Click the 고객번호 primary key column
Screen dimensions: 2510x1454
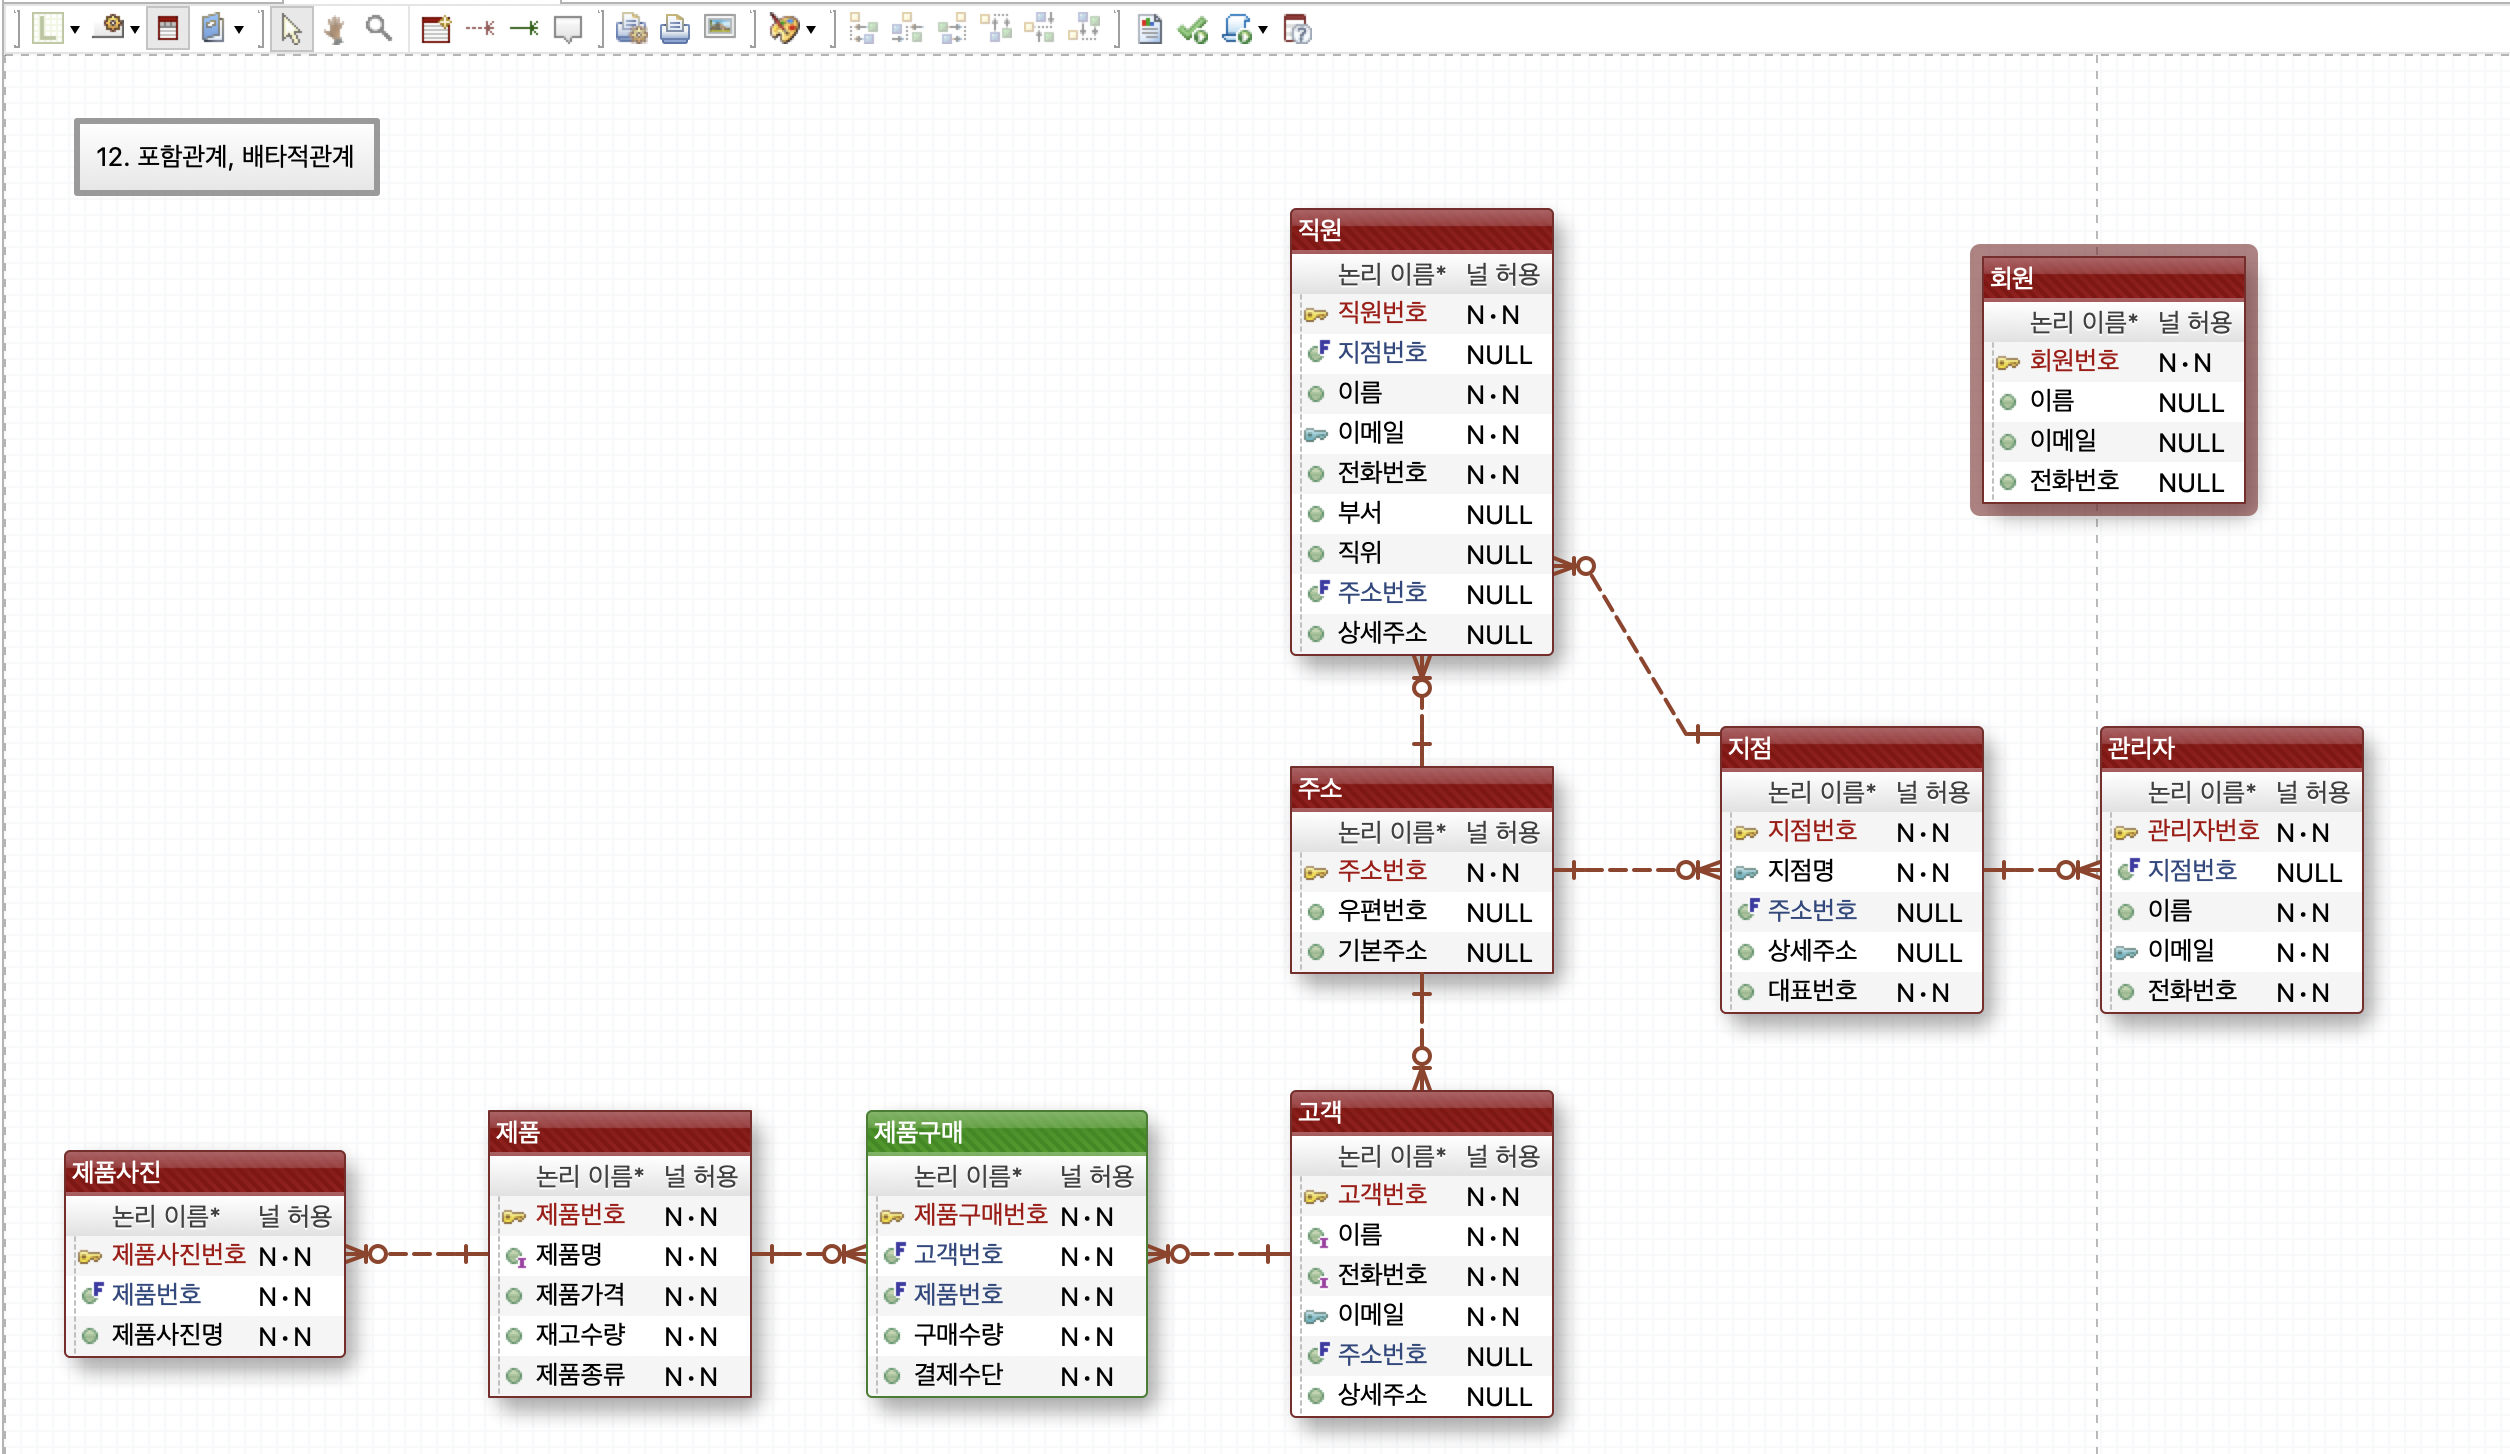tap(1421, 1196)
